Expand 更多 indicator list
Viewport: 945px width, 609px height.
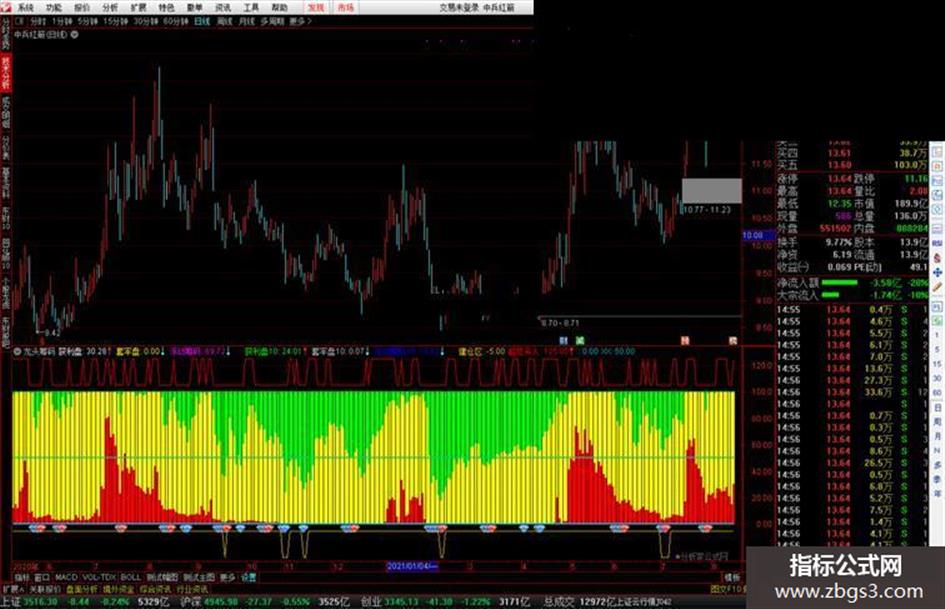click(228, 577)
